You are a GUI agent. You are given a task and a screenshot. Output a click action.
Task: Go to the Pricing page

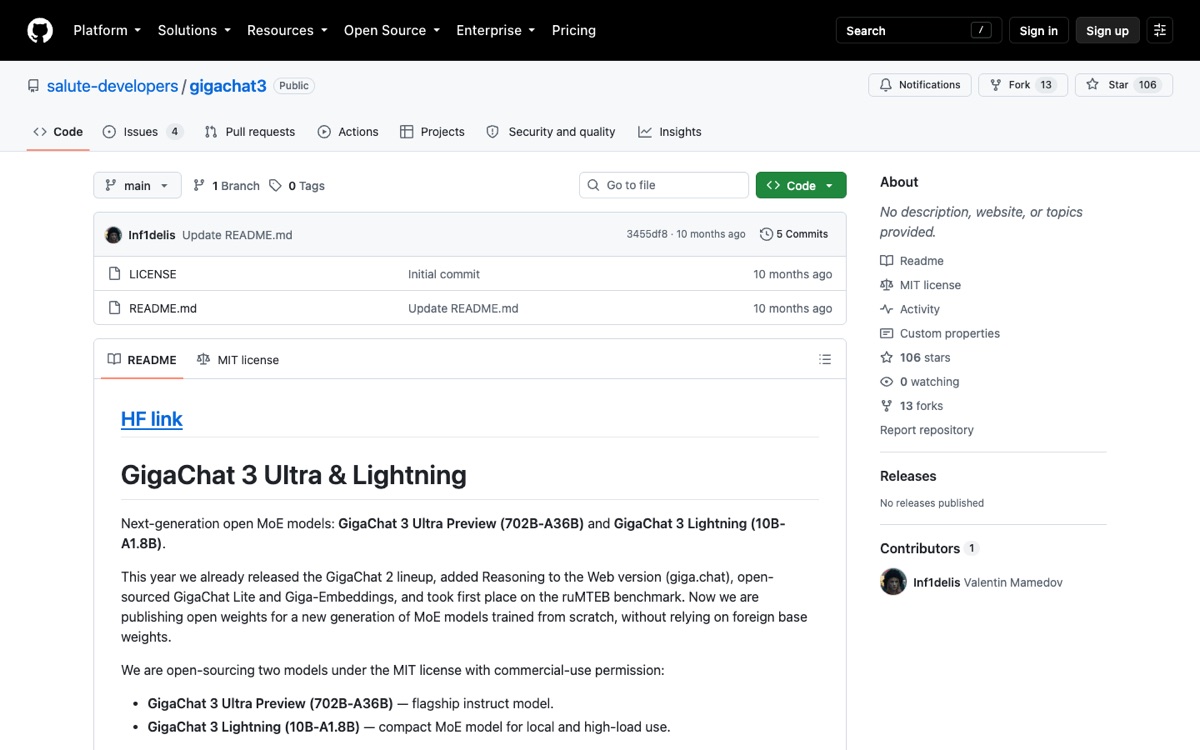(x=574, y=30)
